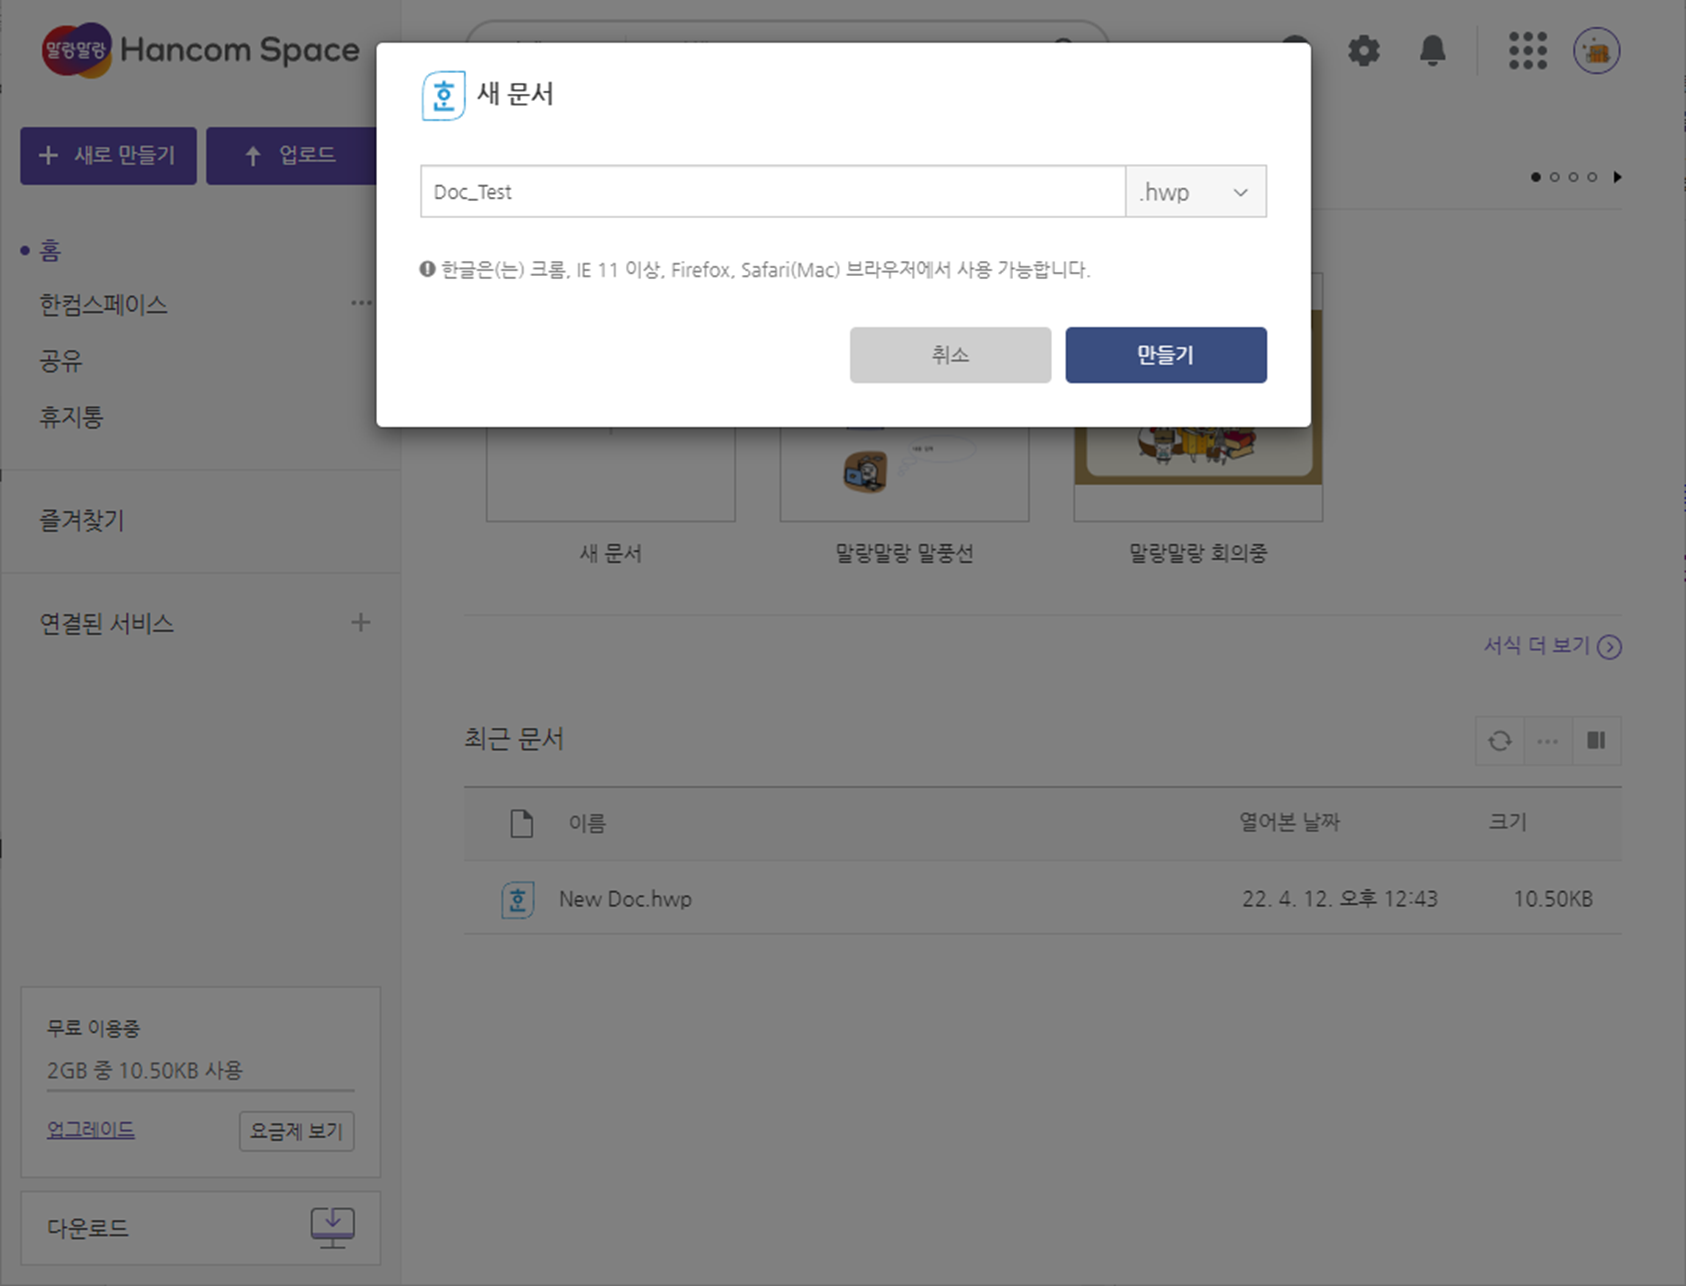The width and height of the screenshot is (1686, 1286).
Task: Click the New Doc.hwp file icon
Action: point(517,899)
